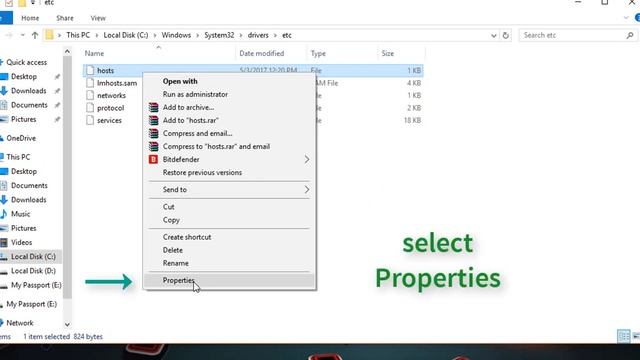Open the Bitdefender submenu

click(229, 160)
